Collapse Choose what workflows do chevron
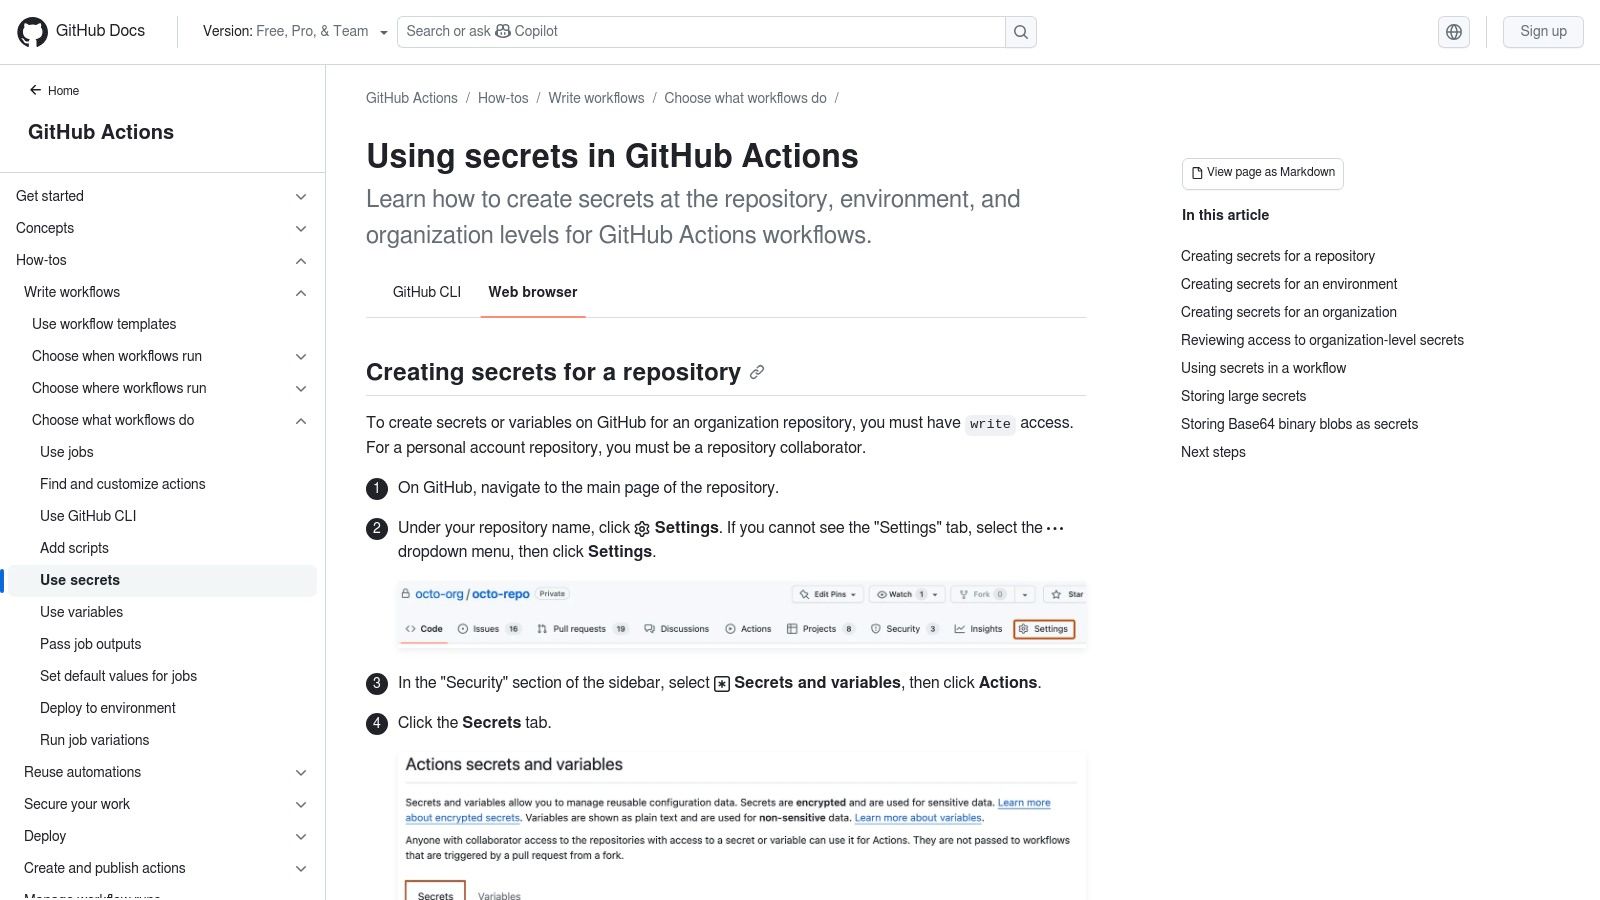The width and height of the screenshot is (1600, 900). [301, 421]
